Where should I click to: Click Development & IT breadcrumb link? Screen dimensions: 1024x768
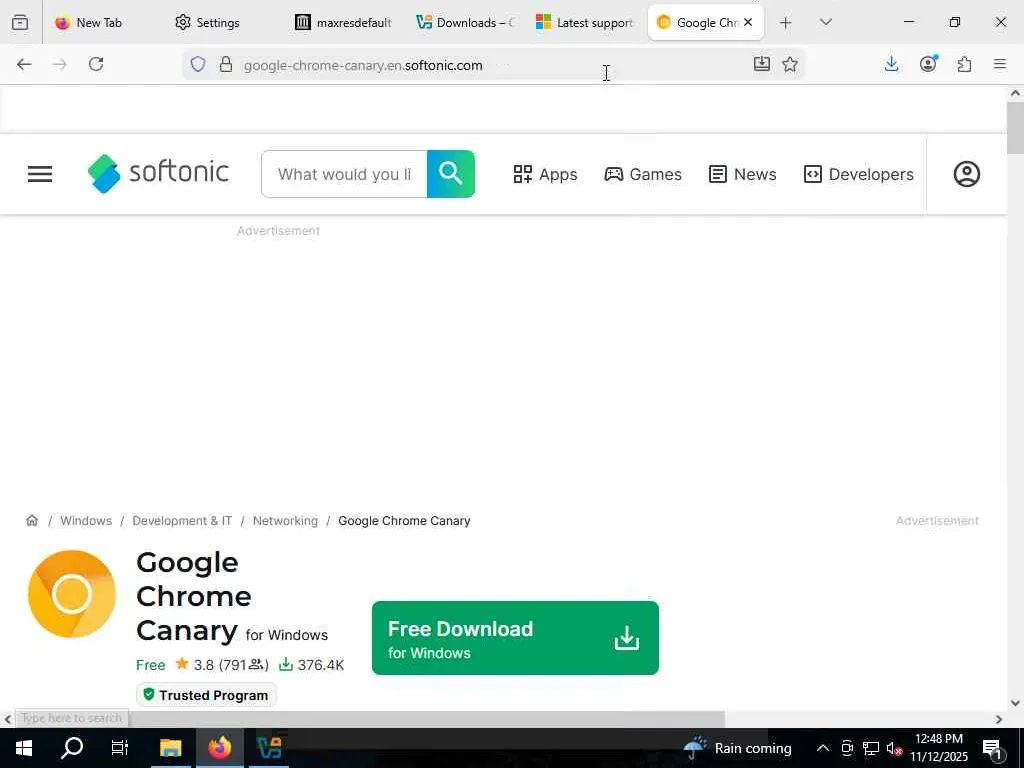[182, 520]
